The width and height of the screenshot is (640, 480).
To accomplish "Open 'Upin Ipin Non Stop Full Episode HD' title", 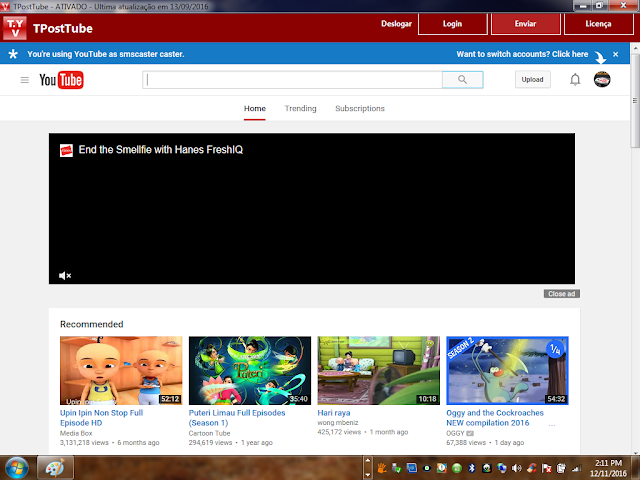I will tap(101, 418).
